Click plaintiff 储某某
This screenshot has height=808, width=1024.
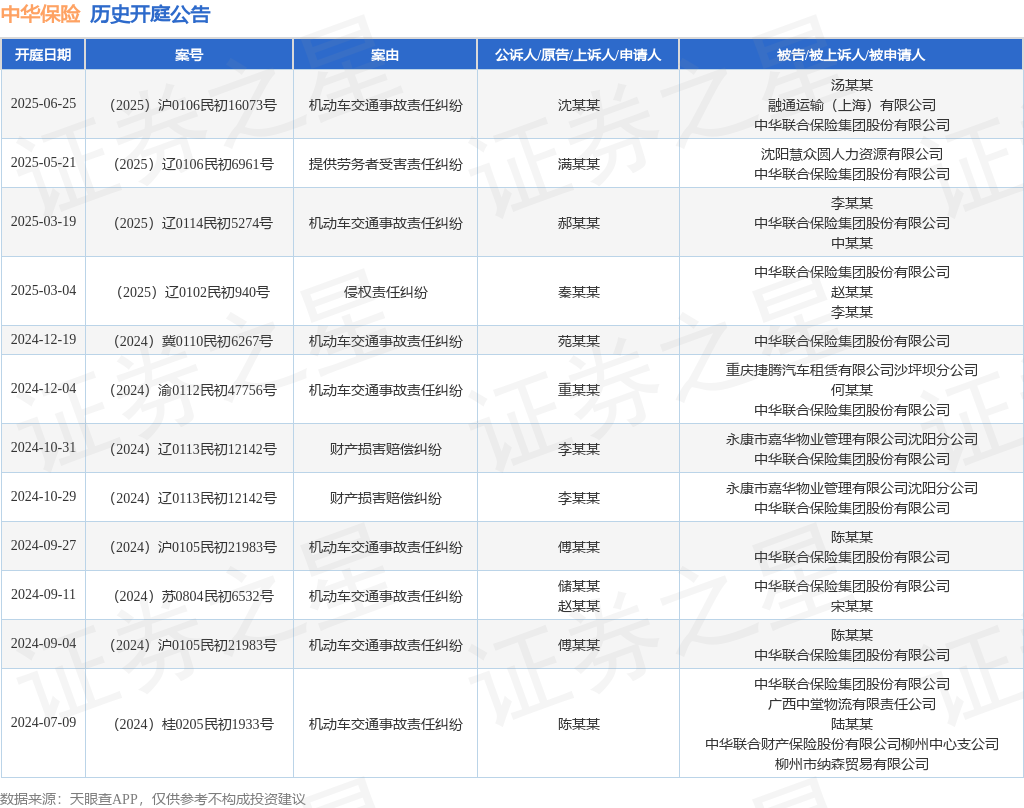(579, 586)
